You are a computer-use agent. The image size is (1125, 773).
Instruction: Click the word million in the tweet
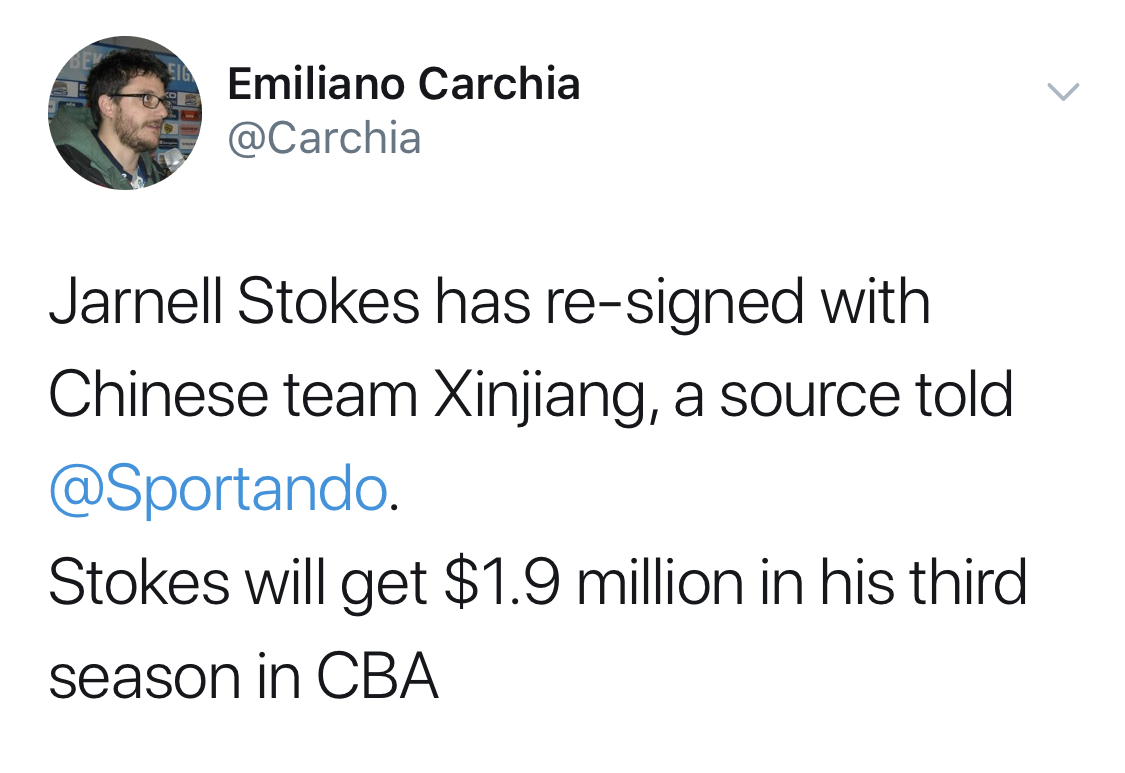(x=659, y=582)
